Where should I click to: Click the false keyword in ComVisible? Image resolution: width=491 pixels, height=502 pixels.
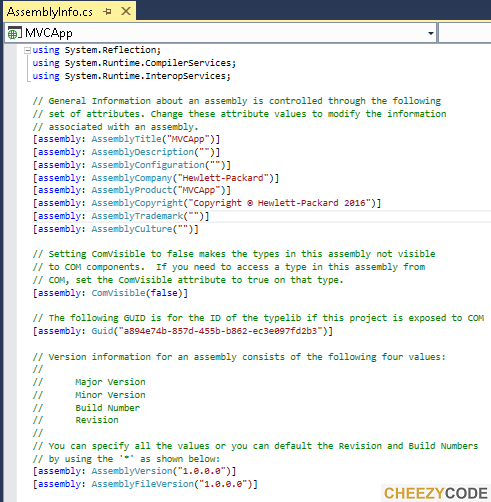coord(164,293)
